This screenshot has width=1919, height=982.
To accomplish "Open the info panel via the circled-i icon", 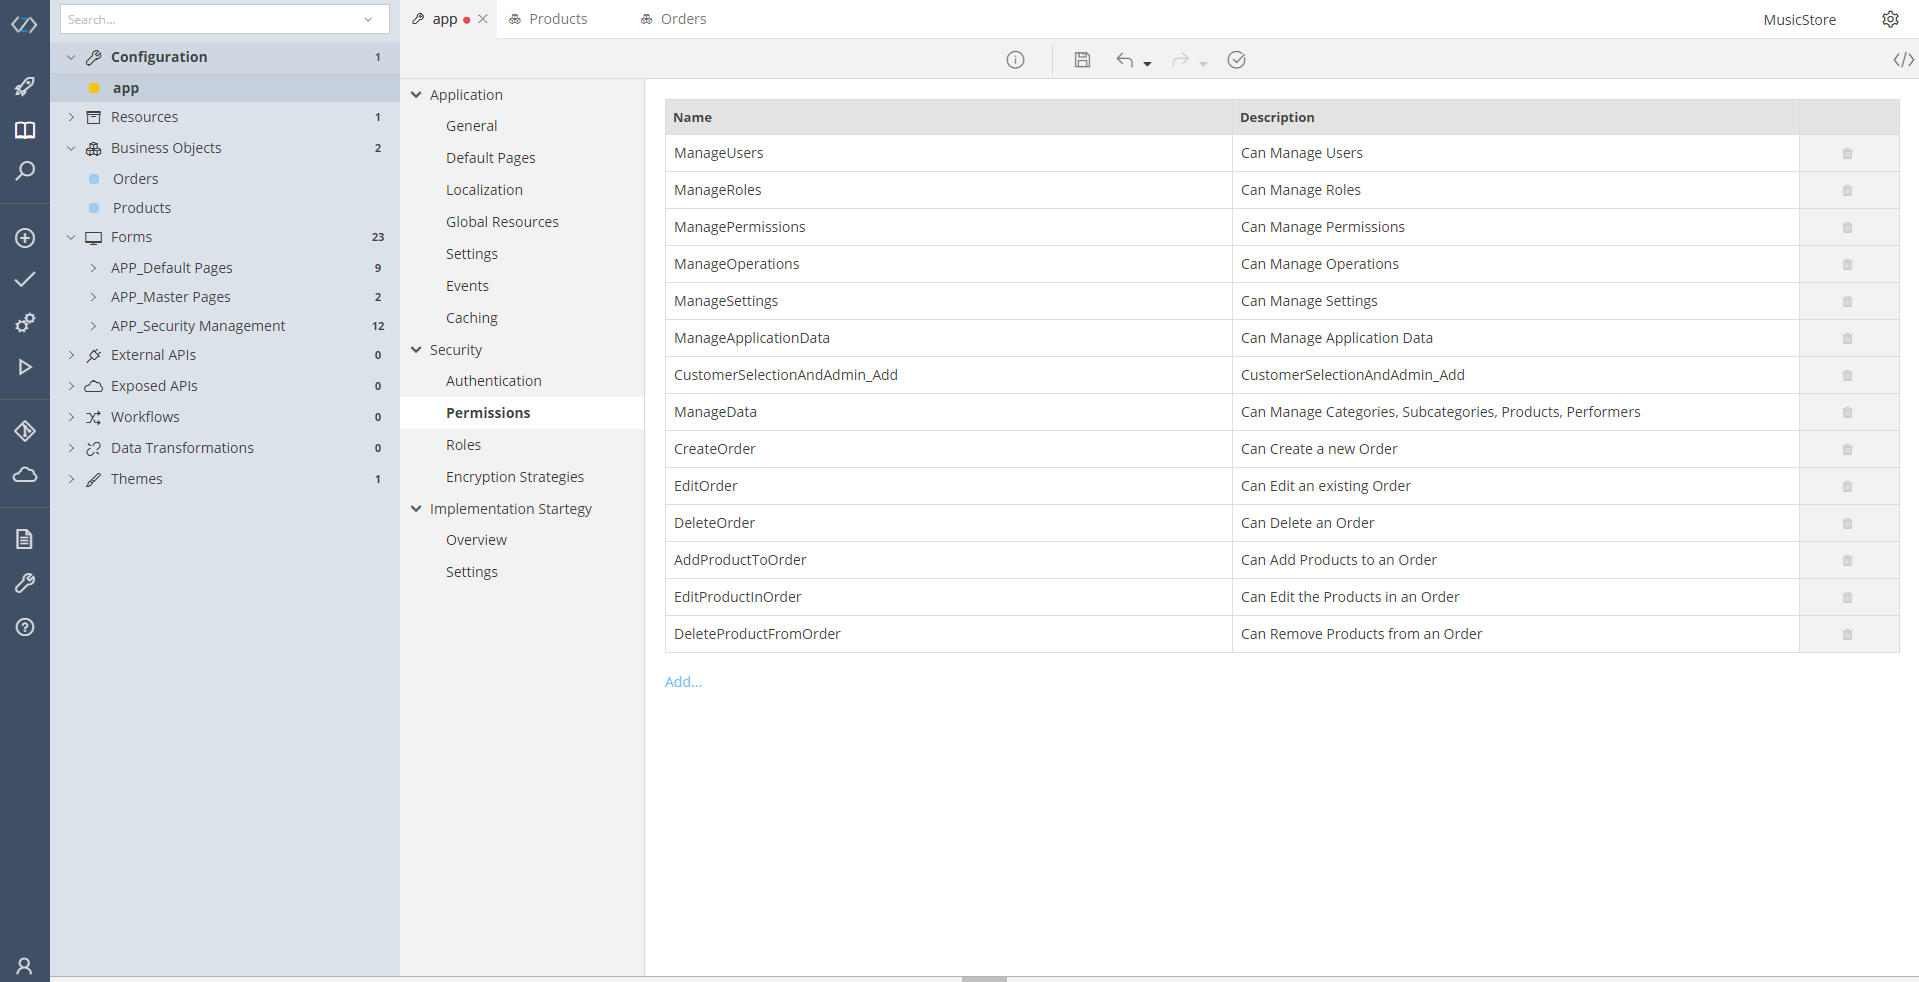I will (1015, 60).
